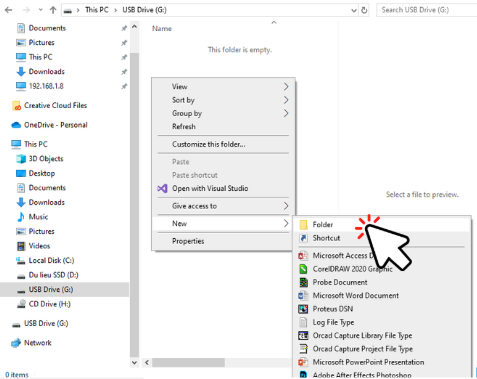
Task: Go up one folder level arrow
Action: [53, 10]
